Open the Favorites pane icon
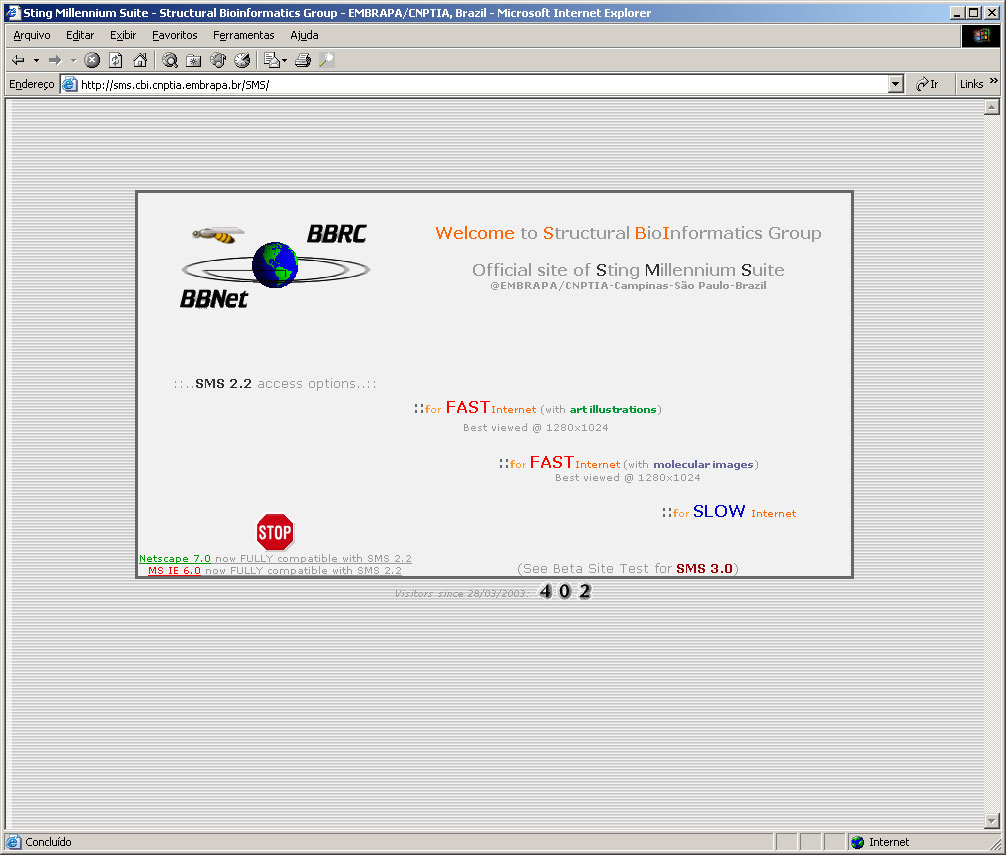Image resolution: width=1006 pixels, height=855 pixels. [x=194, y=60]
